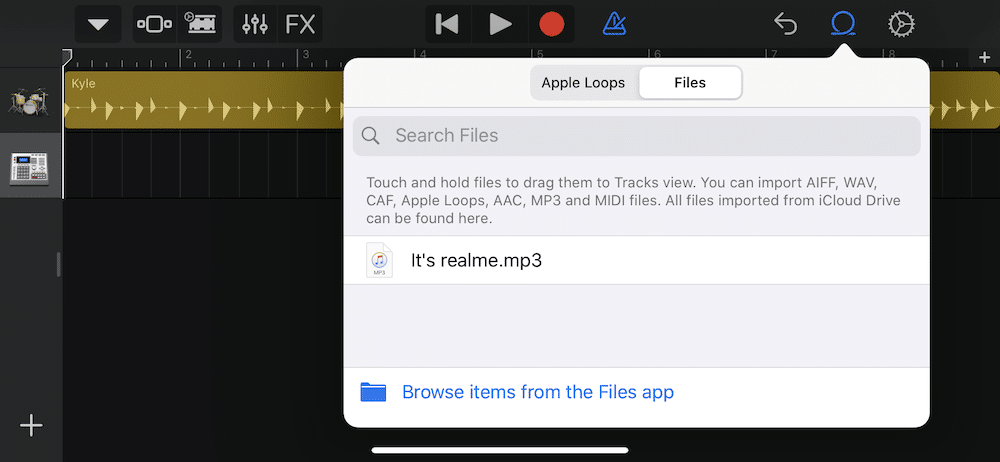Close the Loop Browser via loop icon
Image resolution: width=1000 pixels, height=462 pixels.
843,24
